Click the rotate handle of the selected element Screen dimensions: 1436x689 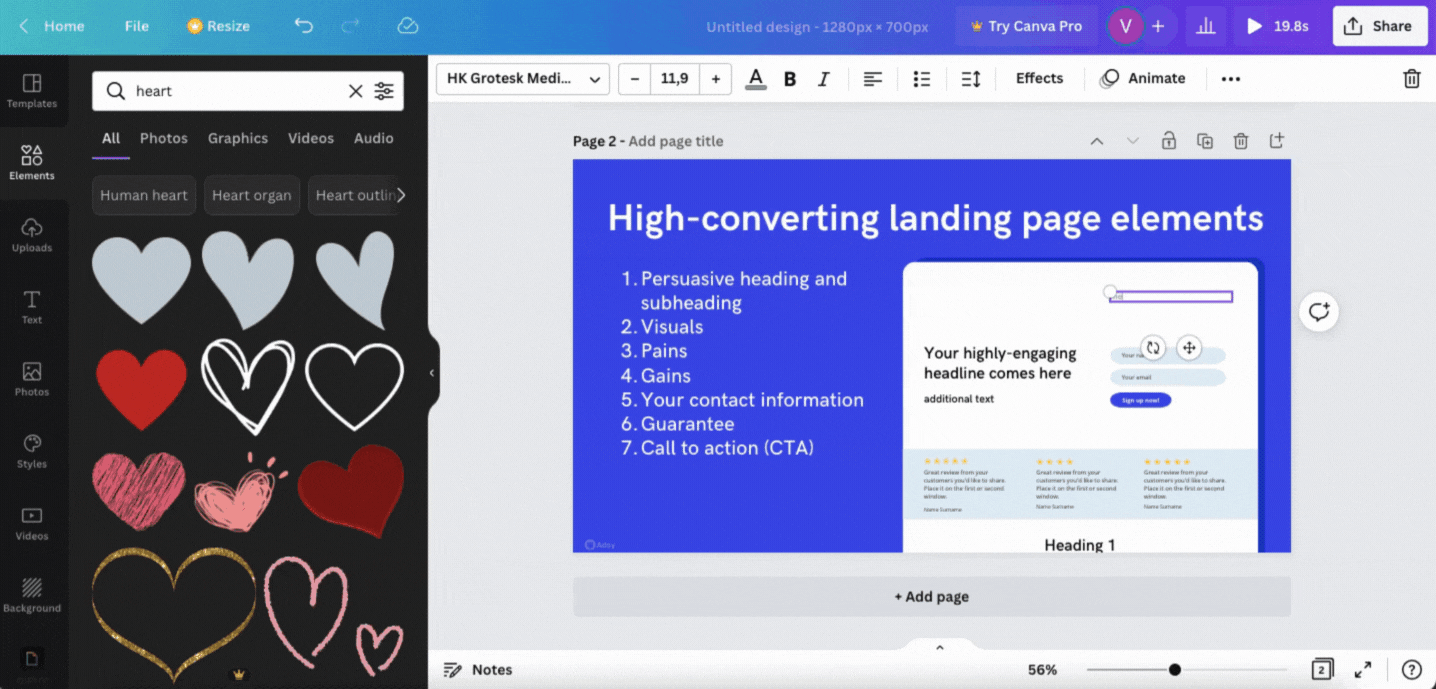(1153, 348)
